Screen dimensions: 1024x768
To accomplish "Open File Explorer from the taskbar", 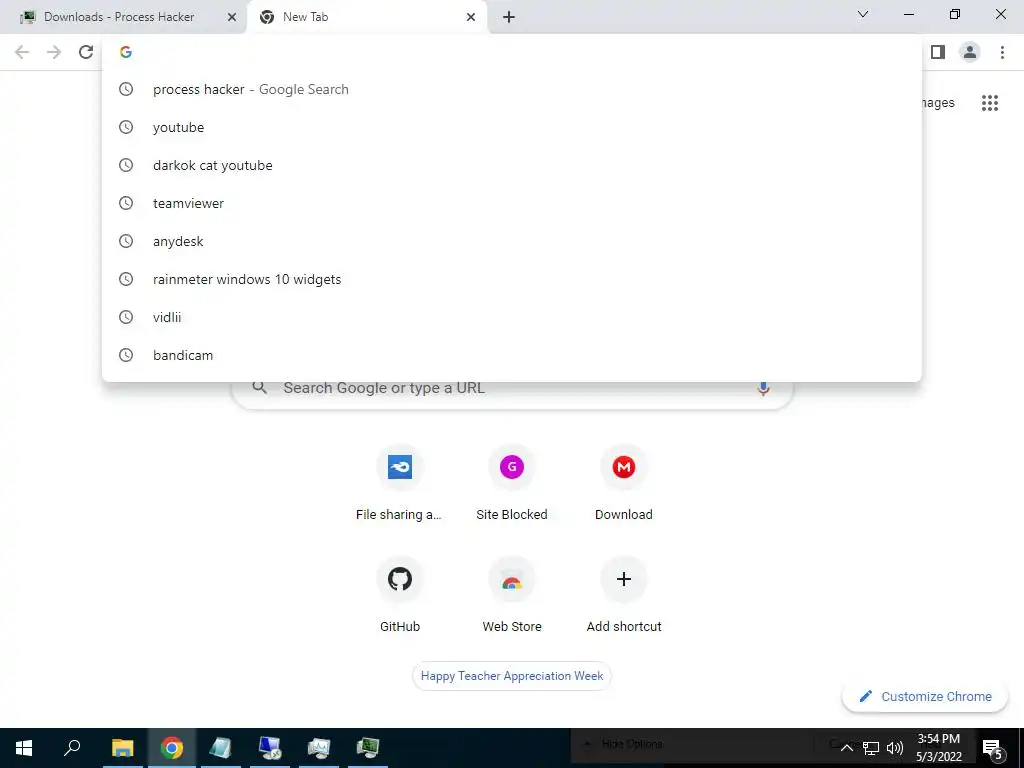I will [122, 748].
